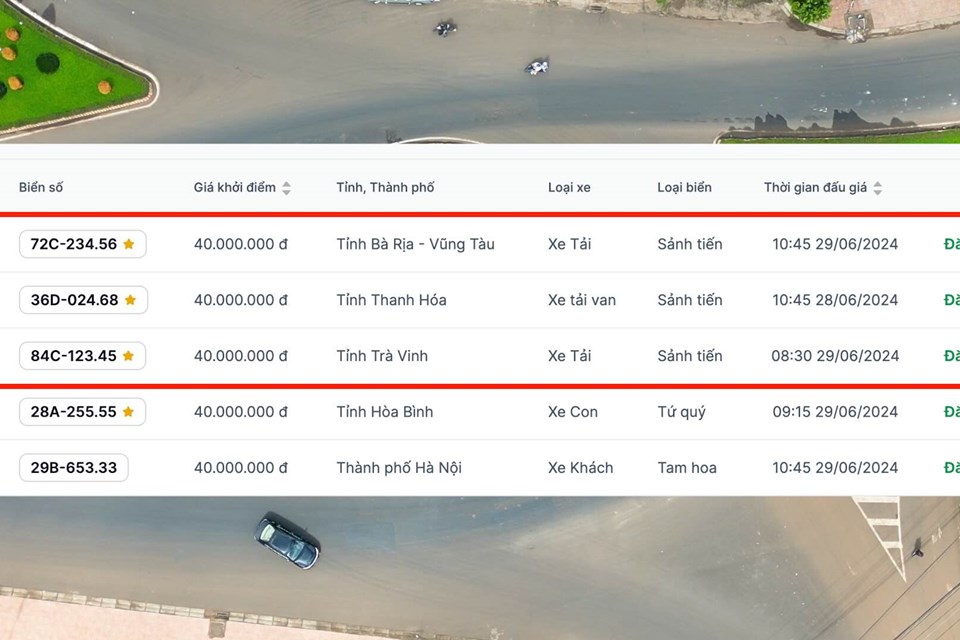The width and height of the screenshot is (960, 640).
Task: Sort by Giá khởi điểm using arrow icon
Action: 286,188
